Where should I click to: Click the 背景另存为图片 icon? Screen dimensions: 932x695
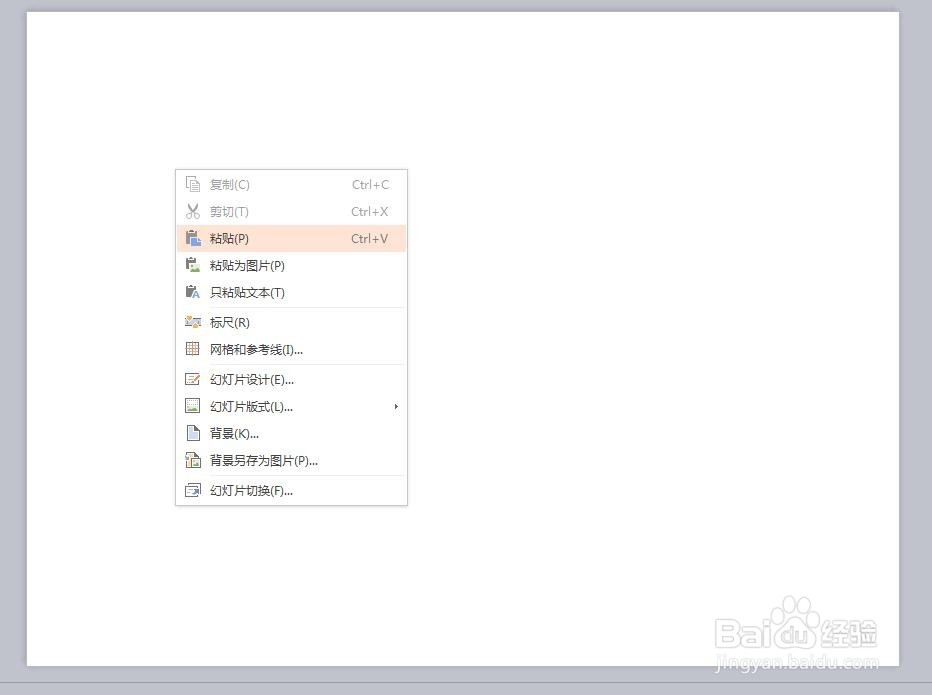point(193,460)
